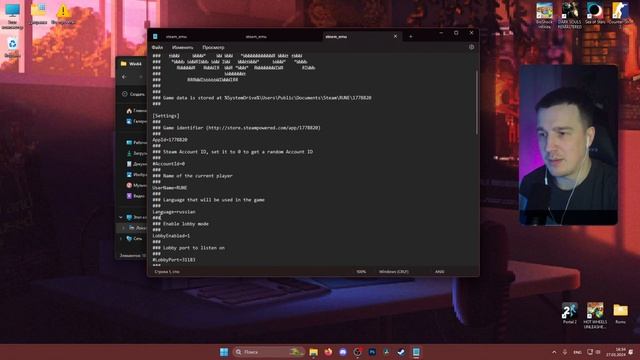The width and height of the screenshot is (640, 360).
Task: Open Документы in Explorer sidebar
Action: [x=136, y=164]
